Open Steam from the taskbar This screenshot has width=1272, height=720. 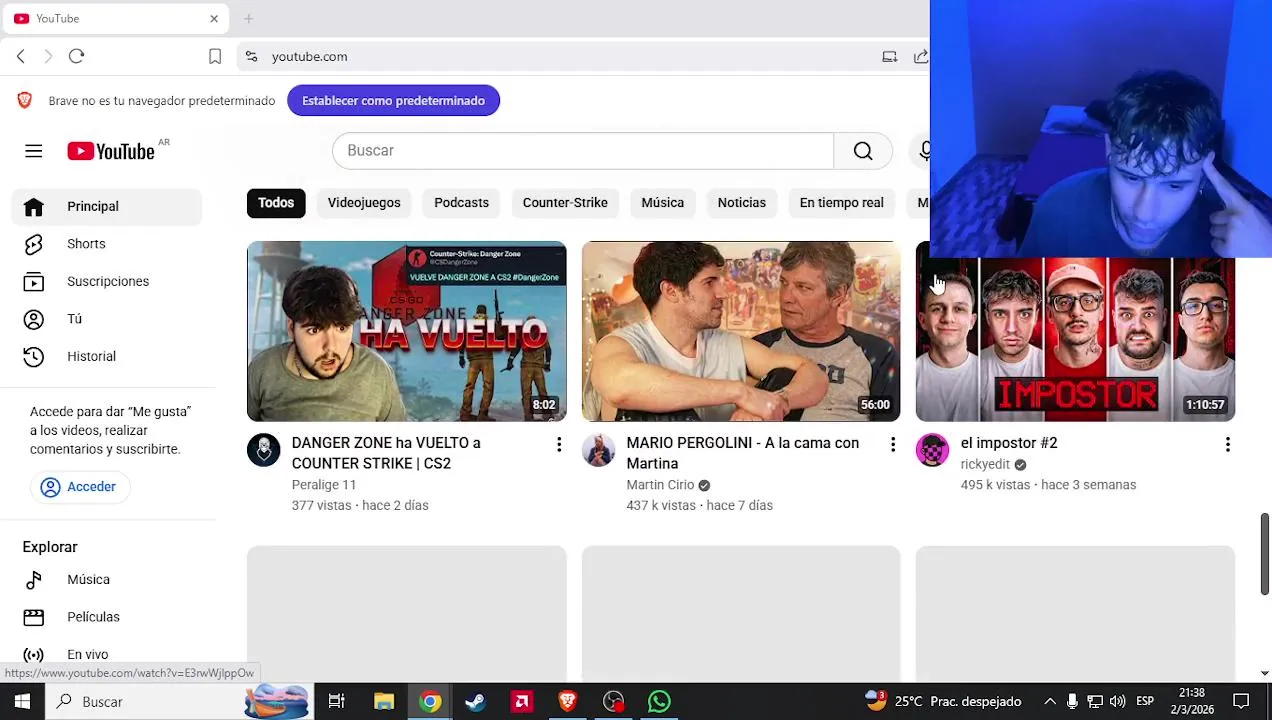[475, 702]
